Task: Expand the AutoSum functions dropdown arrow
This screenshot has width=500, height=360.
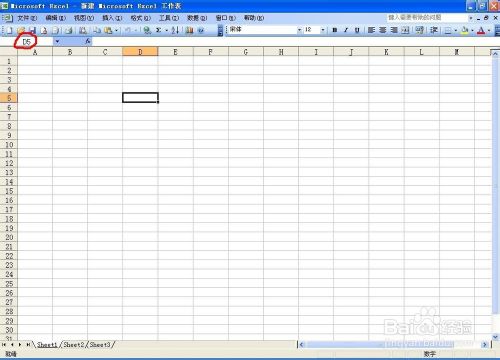Action: click(x=167, y=30)
